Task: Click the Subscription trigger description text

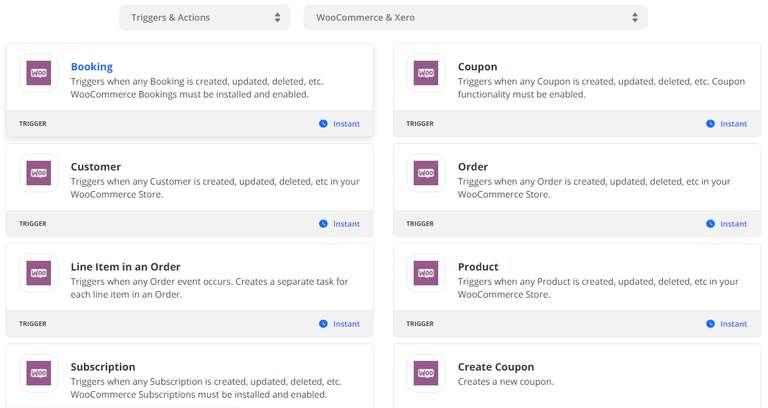Action: pos(206,388)
